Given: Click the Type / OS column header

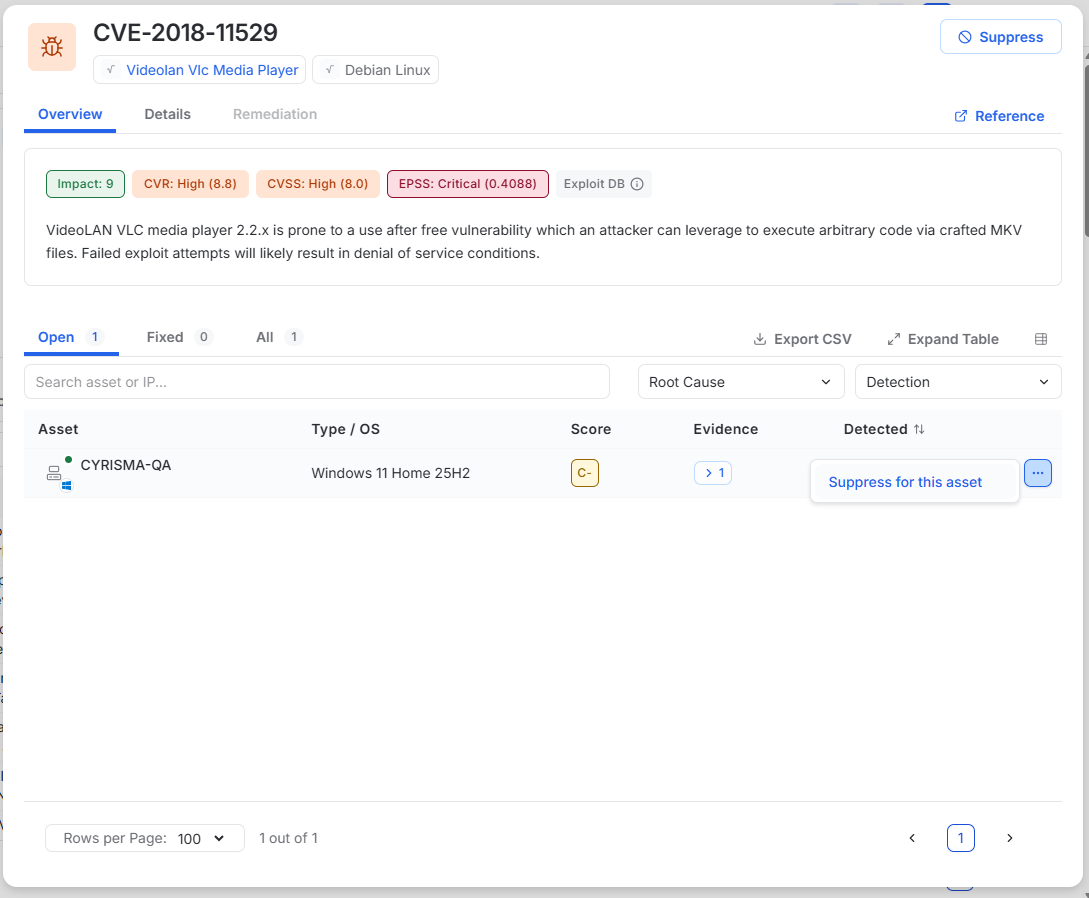Looking at the screenshot, I should [x=345, y=429].
